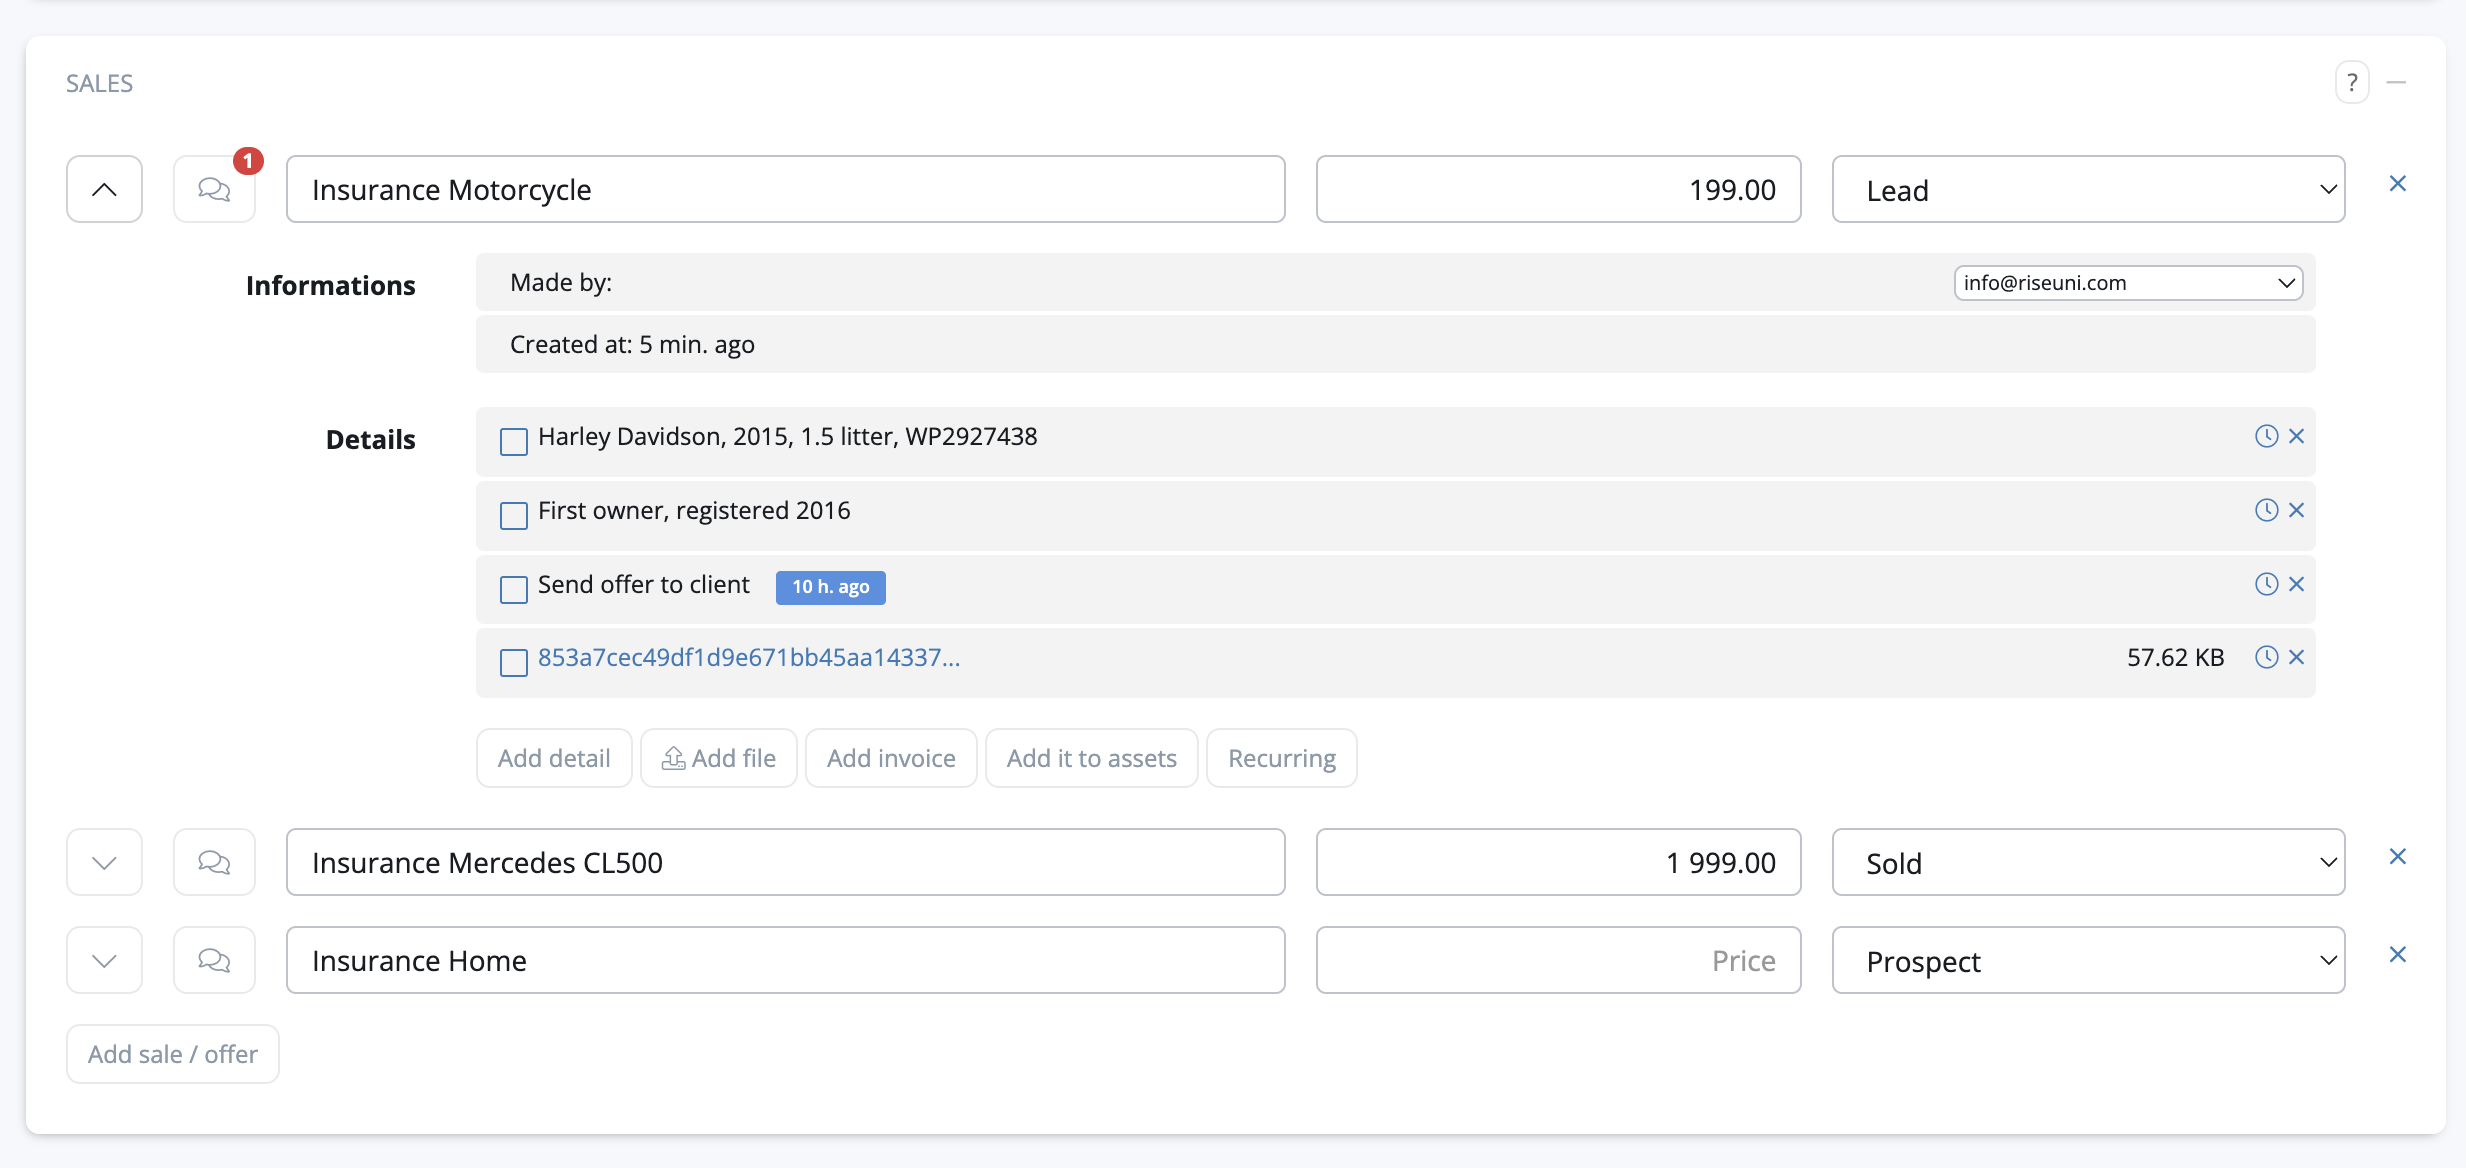
Task: Delete the Insurance Mercedes CL500 sale
Action: coord(2397,857)
